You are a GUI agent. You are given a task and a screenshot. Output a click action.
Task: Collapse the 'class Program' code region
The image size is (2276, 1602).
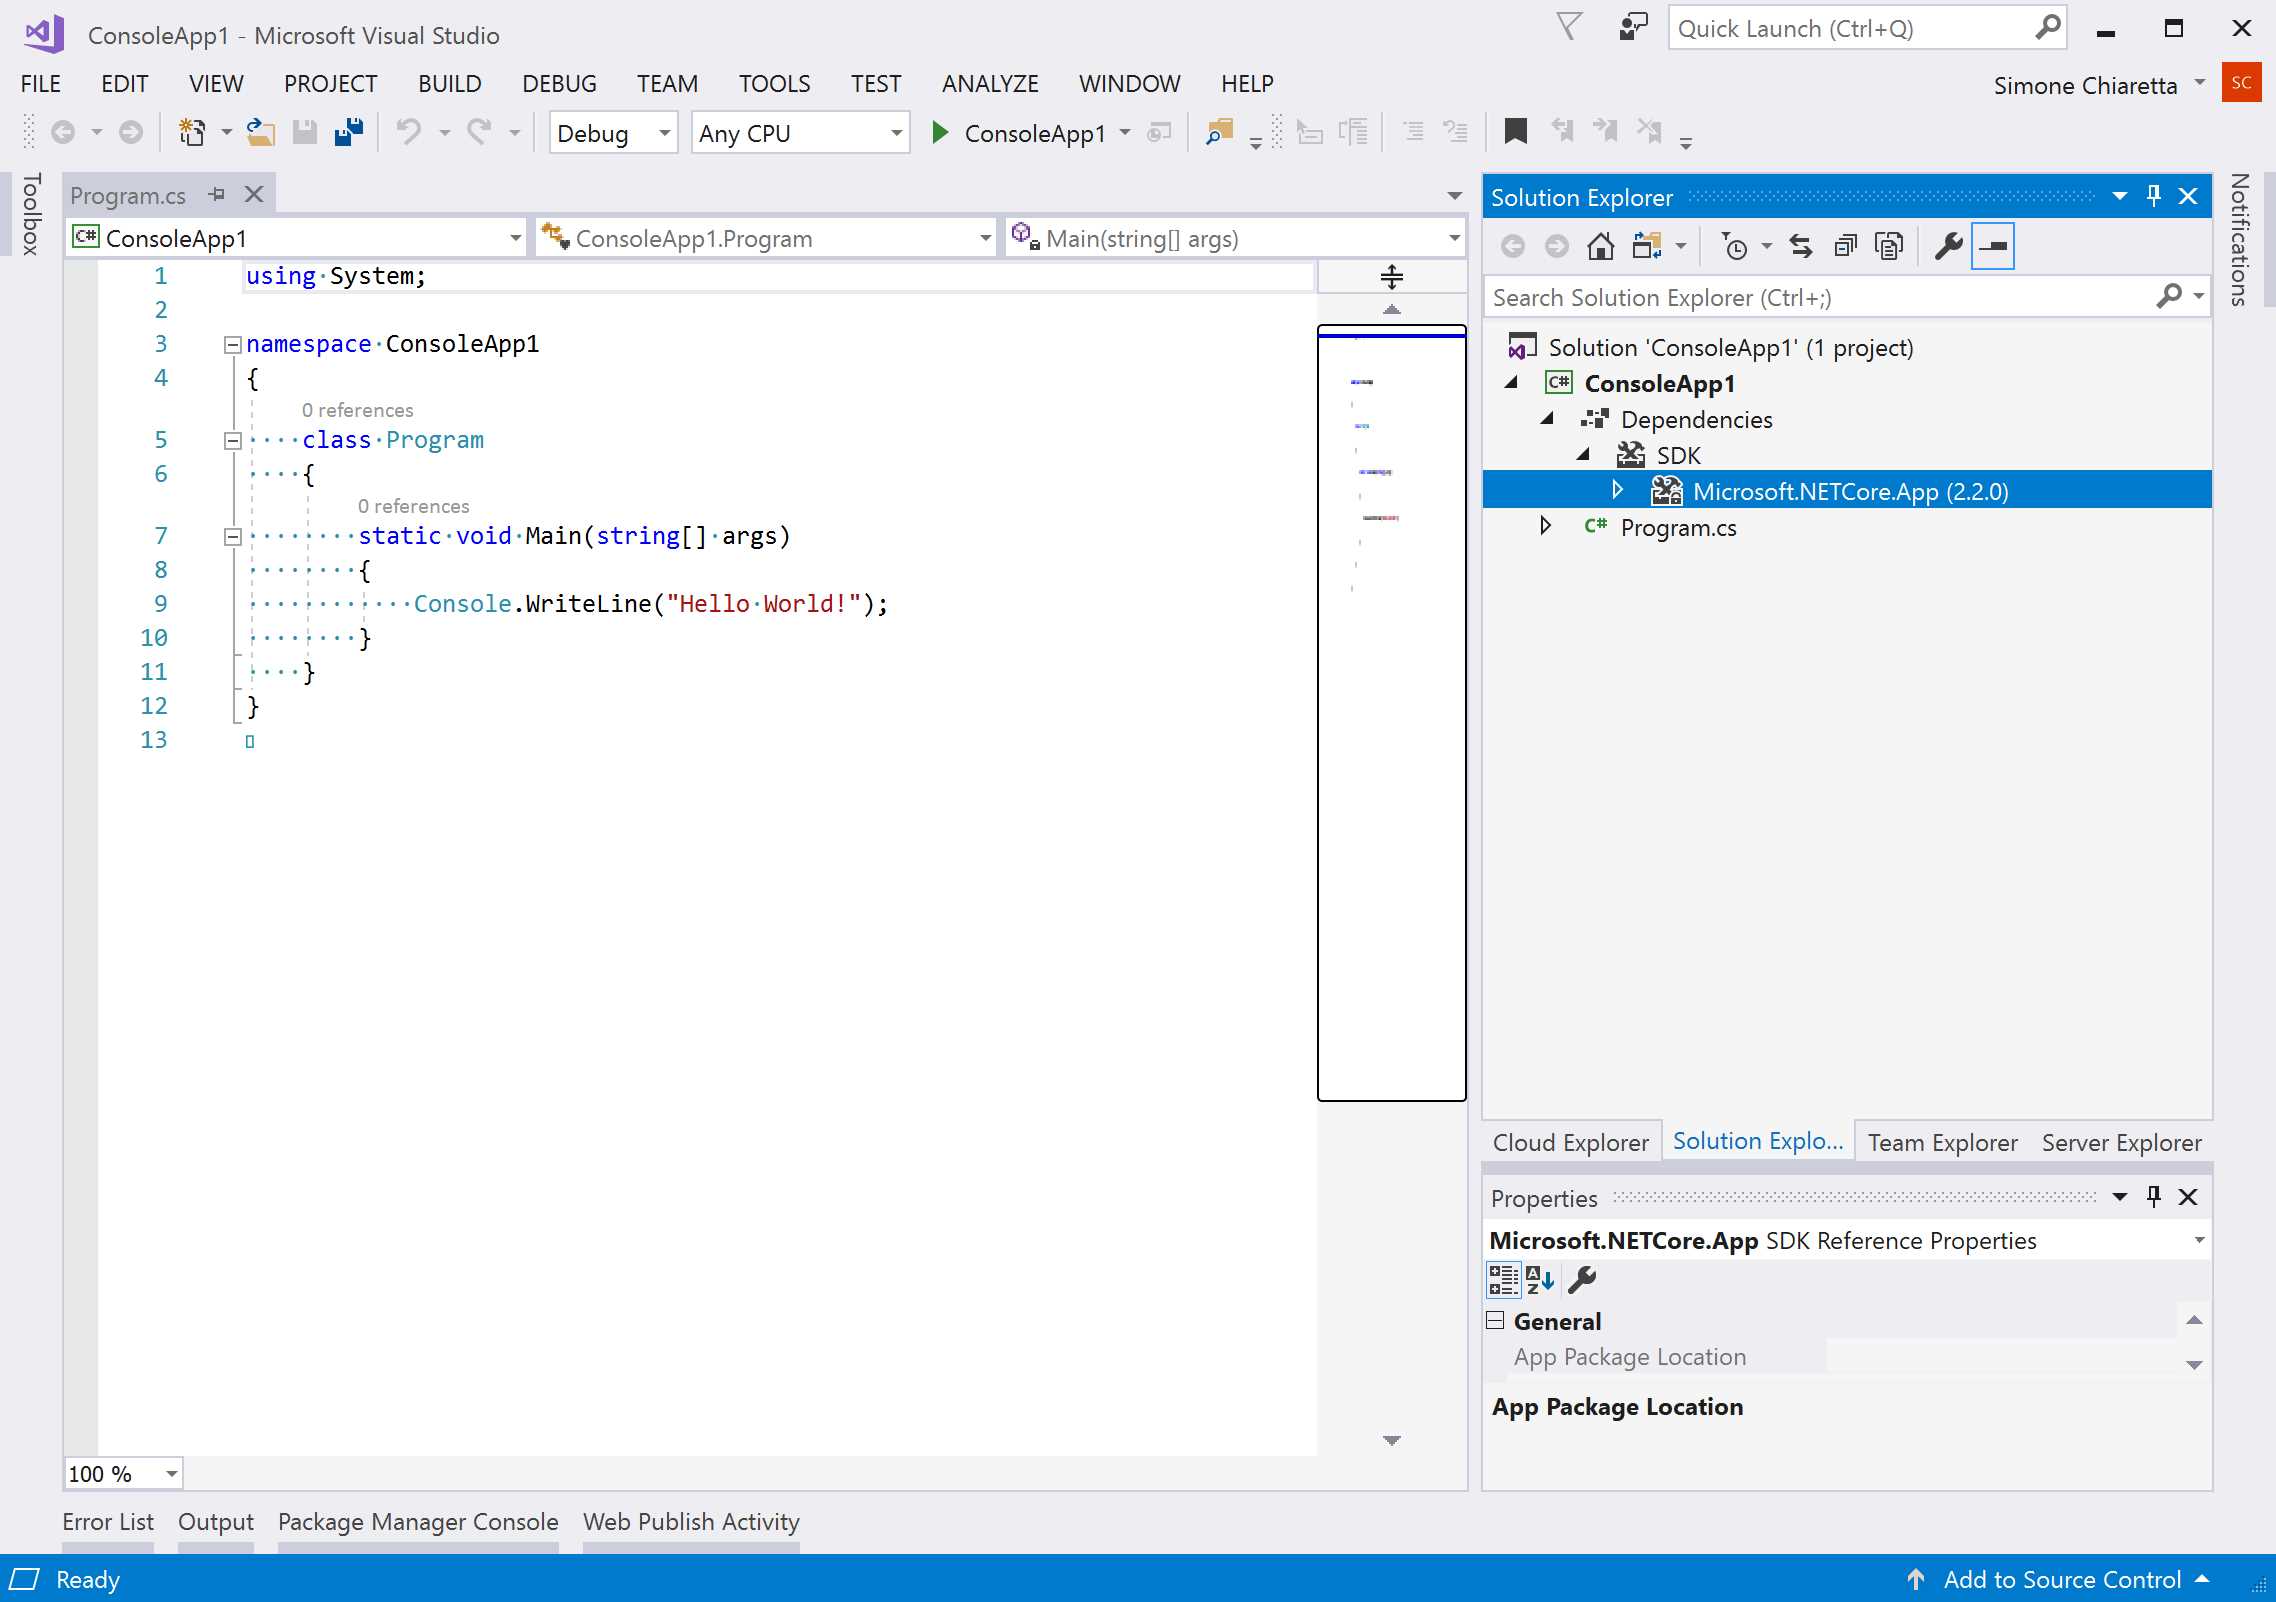pos(232,440)
